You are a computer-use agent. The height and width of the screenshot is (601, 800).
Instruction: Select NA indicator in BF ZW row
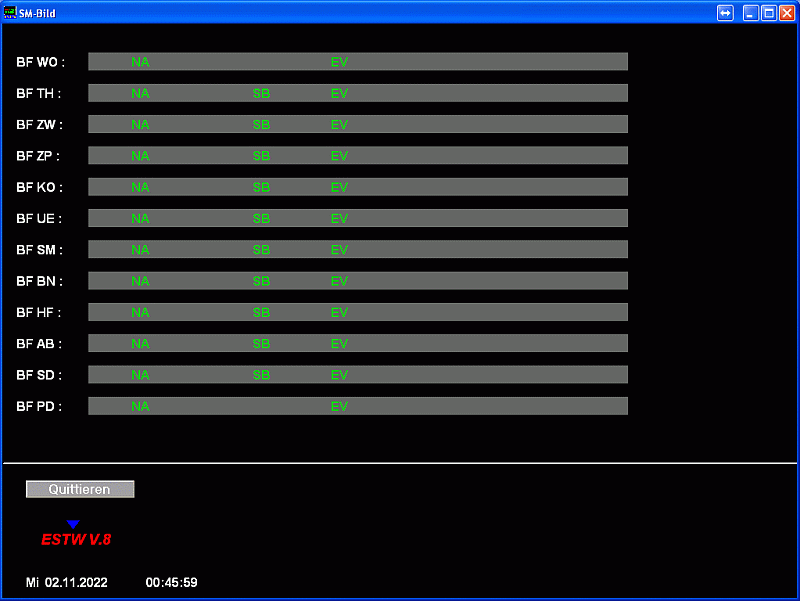tap(140, 124)
